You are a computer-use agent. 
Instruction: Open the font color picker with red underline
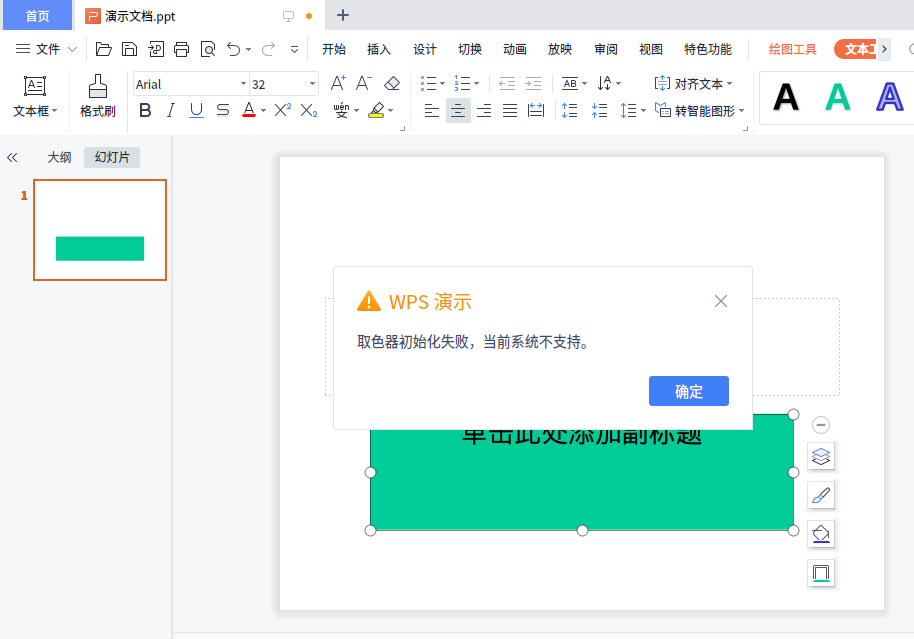pyautogui.click(x=248, y=111)
